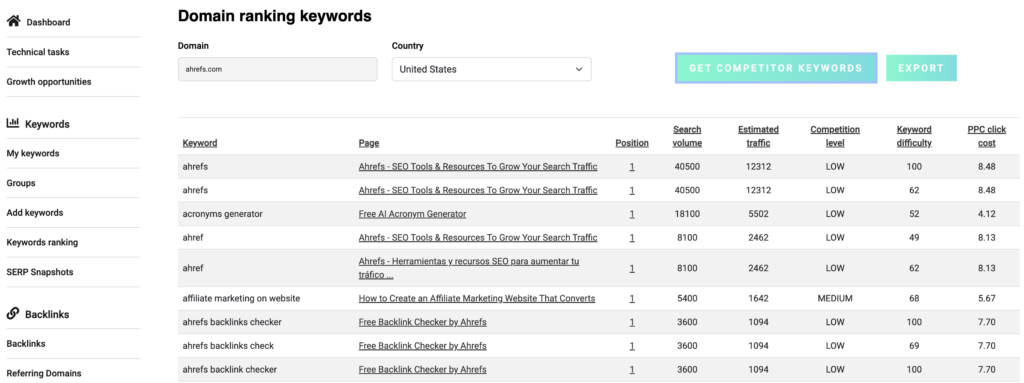
Task: Click position 1 link in 'ahrefs backlinks check' row
Action: (632, 346)
